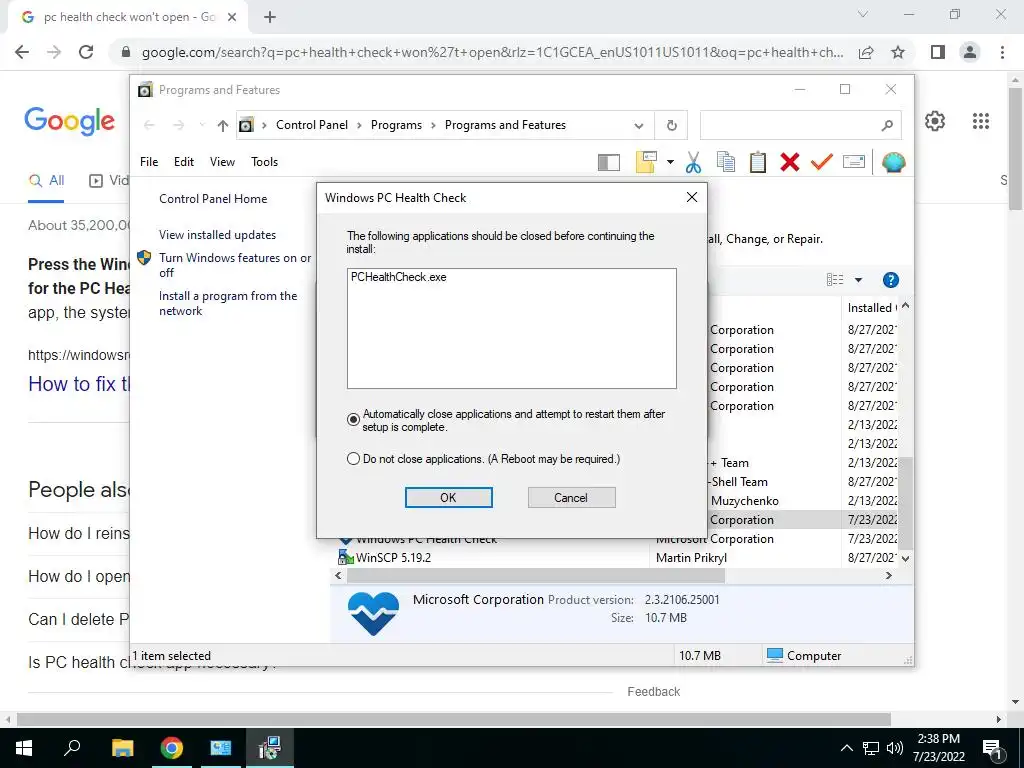Bookmark this page with the star icon
Viewport: 1024px width, 768px height.
(898, 52)
